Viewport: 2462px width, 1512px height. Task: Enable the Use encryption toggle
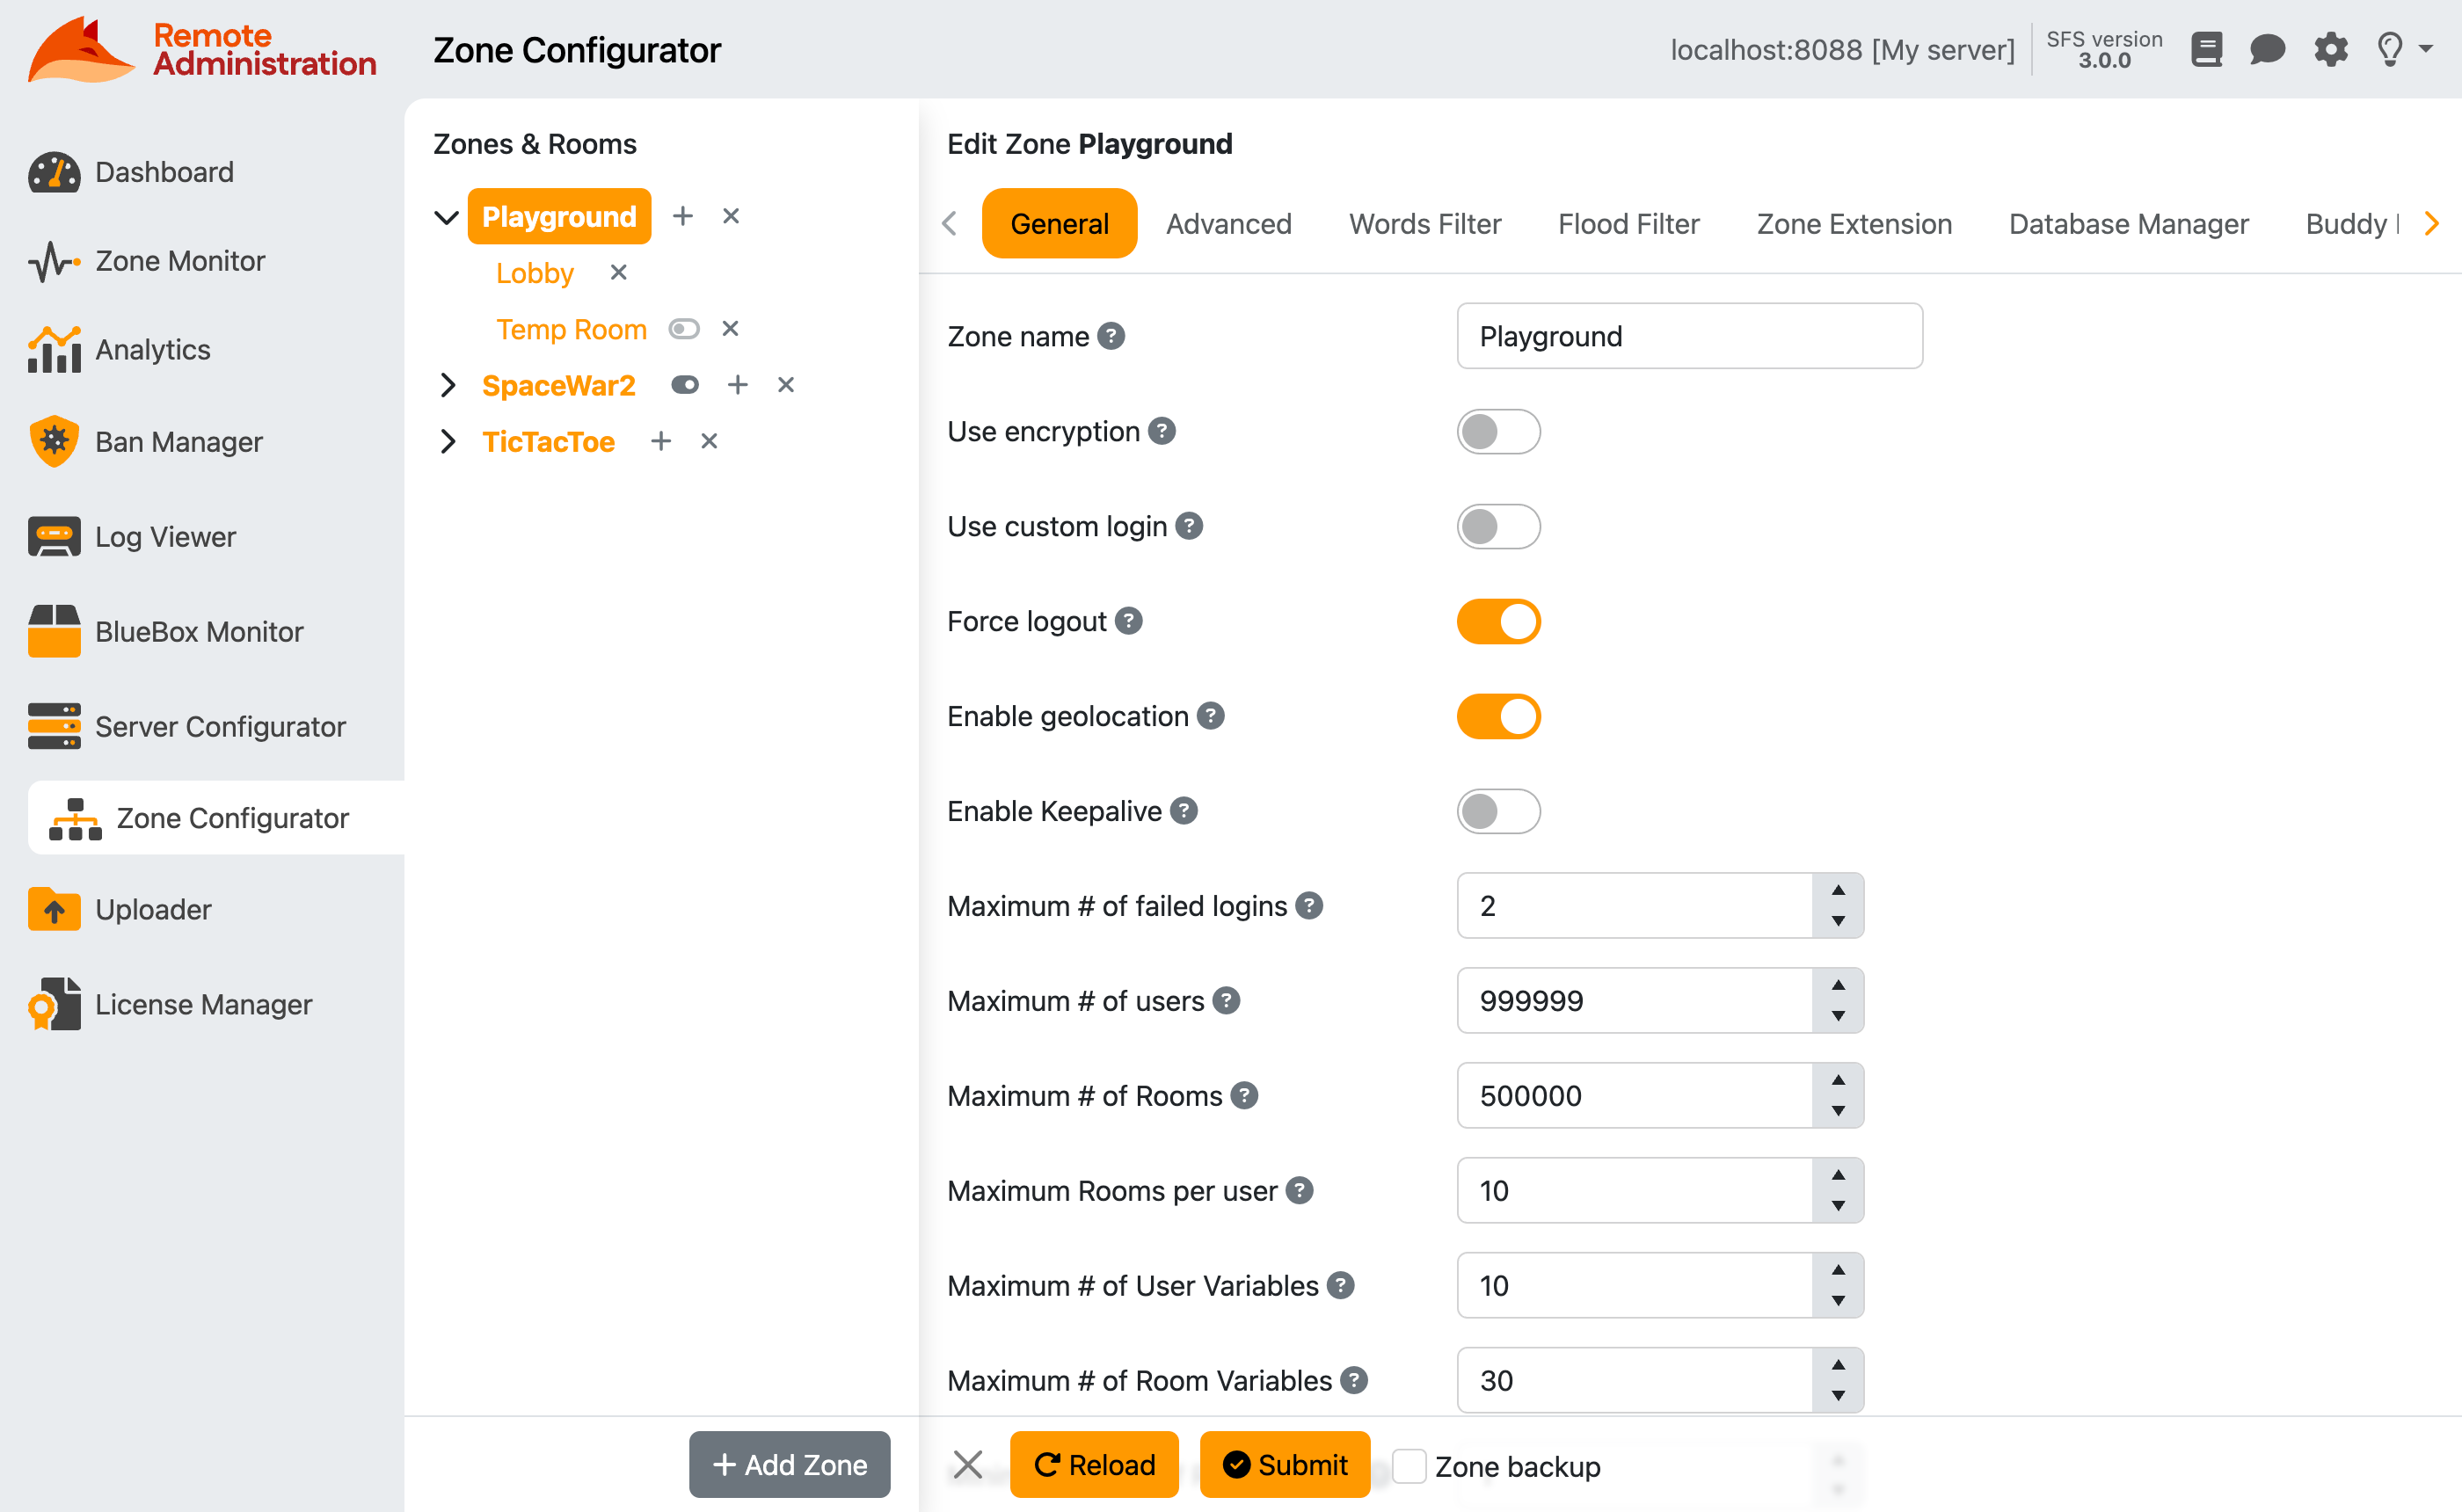pyautogui.click(x=1498, y=431)
